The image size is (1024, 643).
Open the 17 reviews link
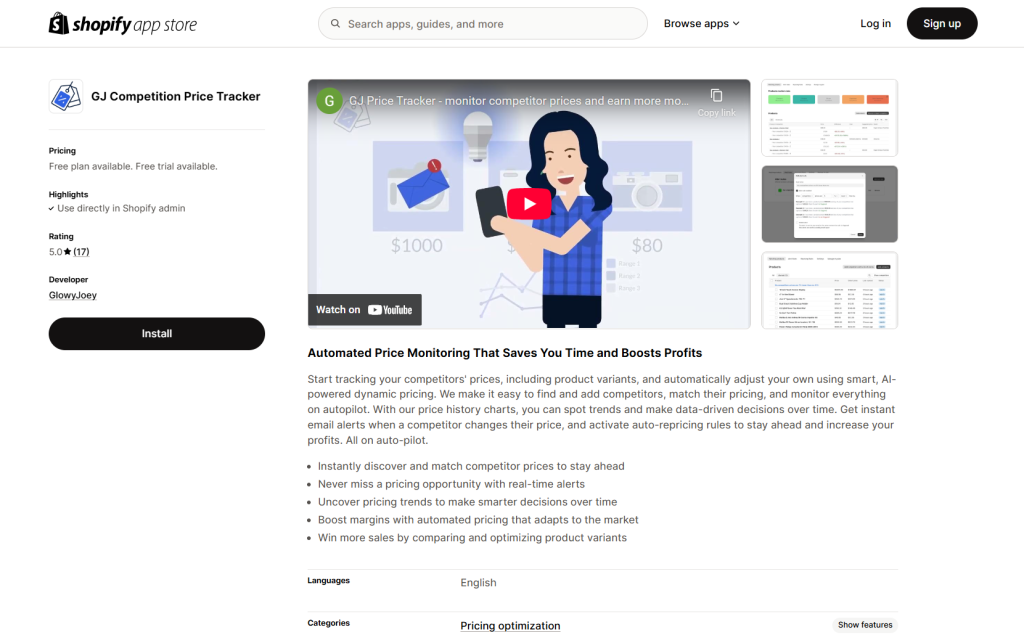[x=81, y=252]
